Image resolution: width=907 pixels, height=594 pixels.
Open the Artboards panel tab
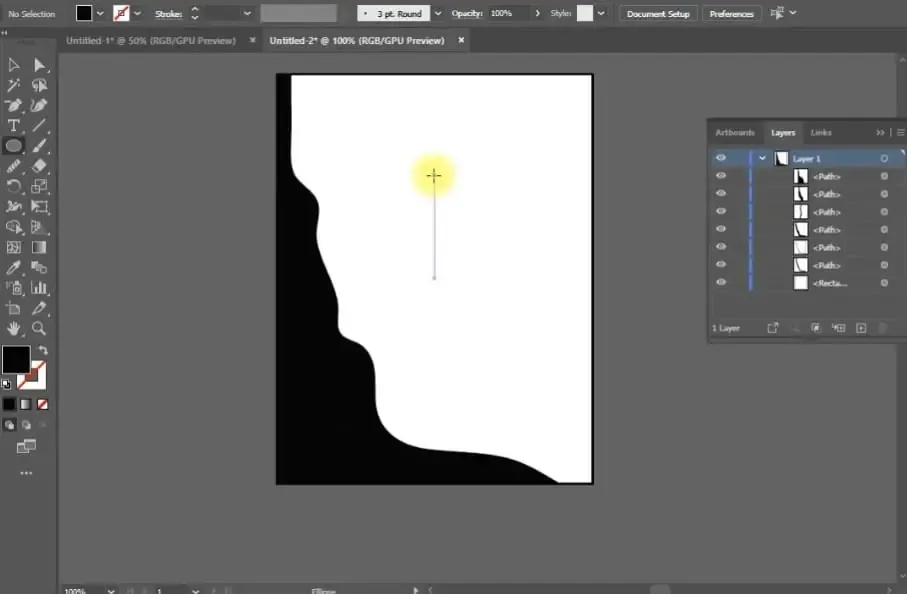(734, 132)
